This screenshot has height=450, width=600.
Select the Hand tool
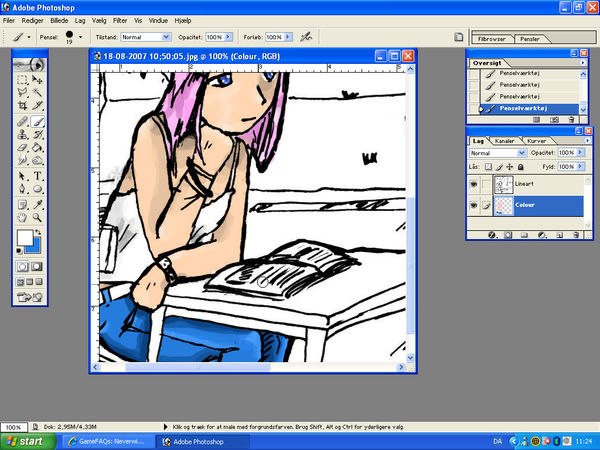pyautogui.click(x=22, y=218)
